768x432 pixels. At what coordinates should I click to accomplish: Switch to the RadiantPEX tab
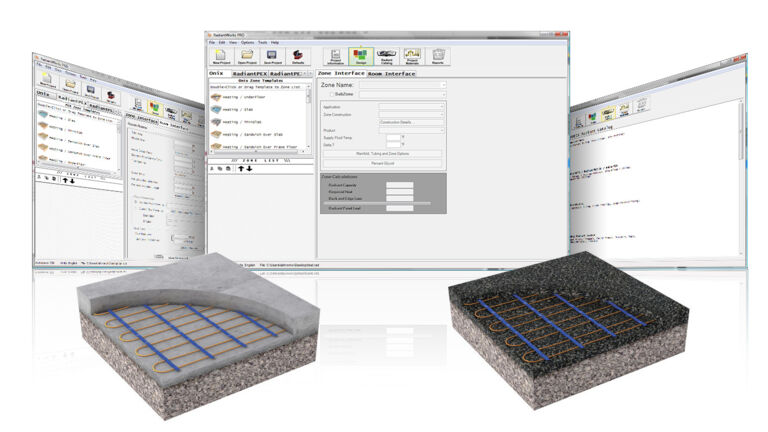pos(252,73)
